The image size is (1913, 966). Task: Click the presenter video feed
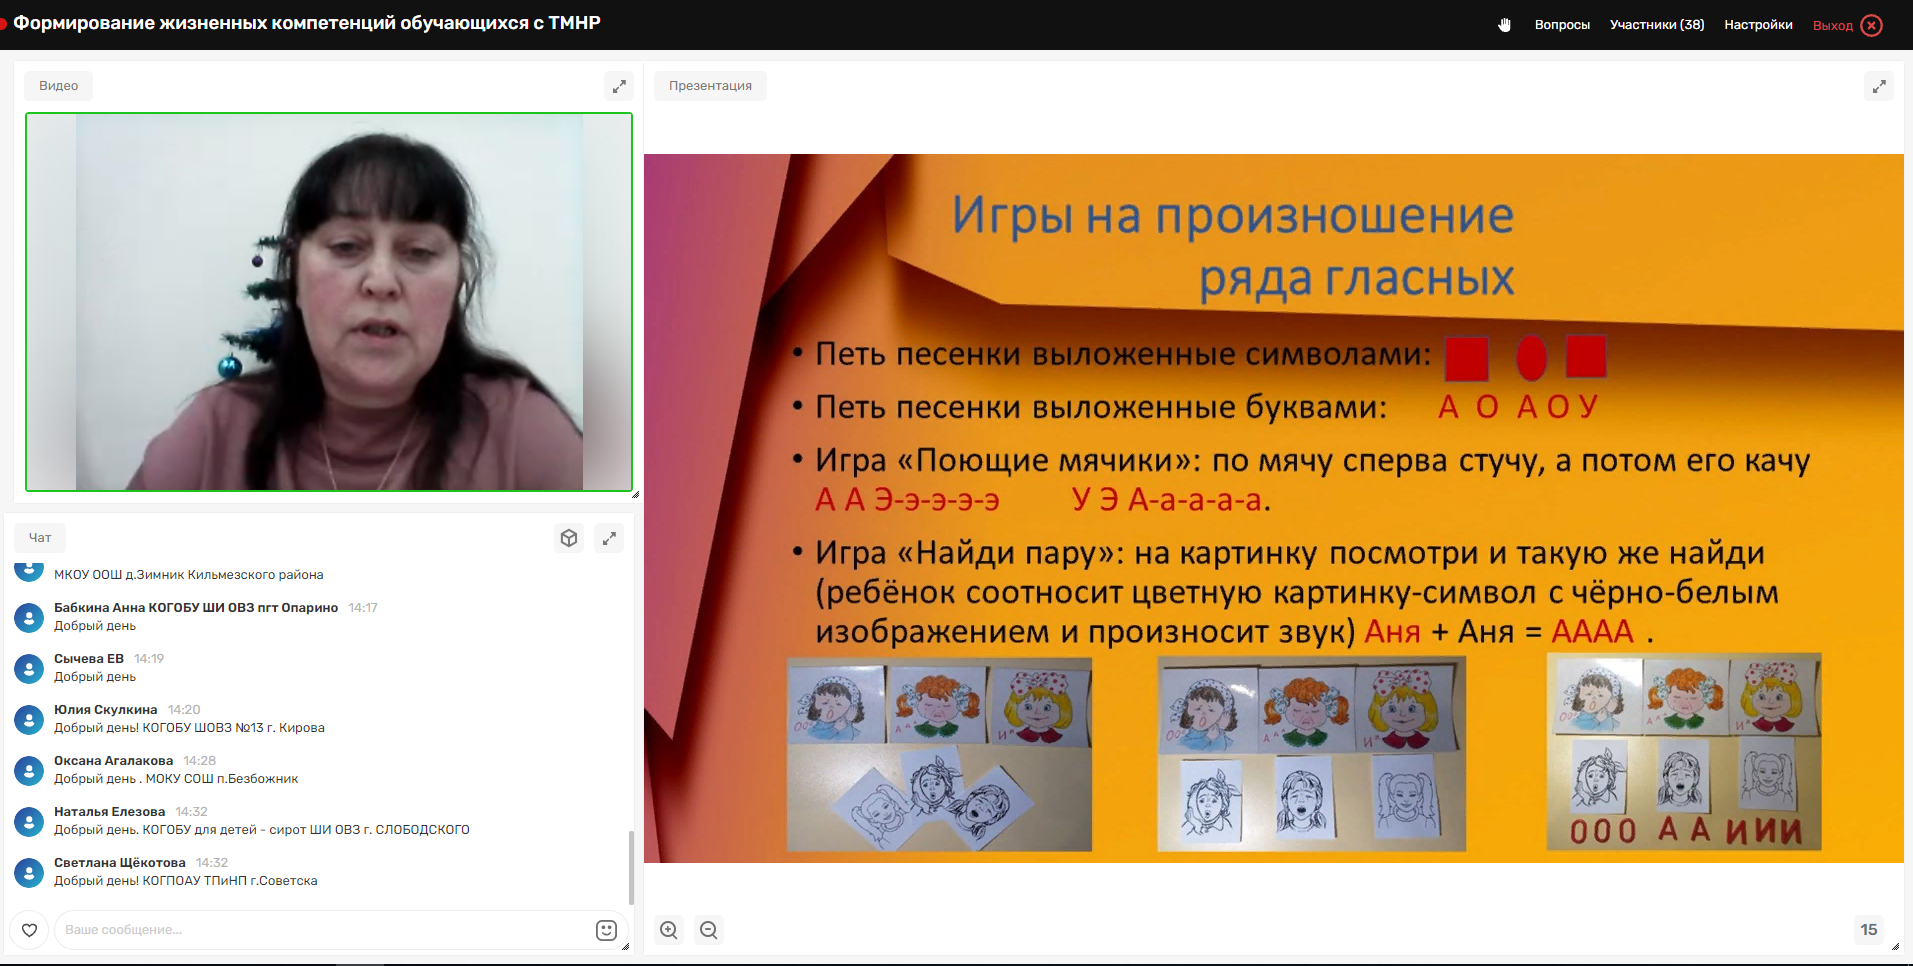point(329,302)
